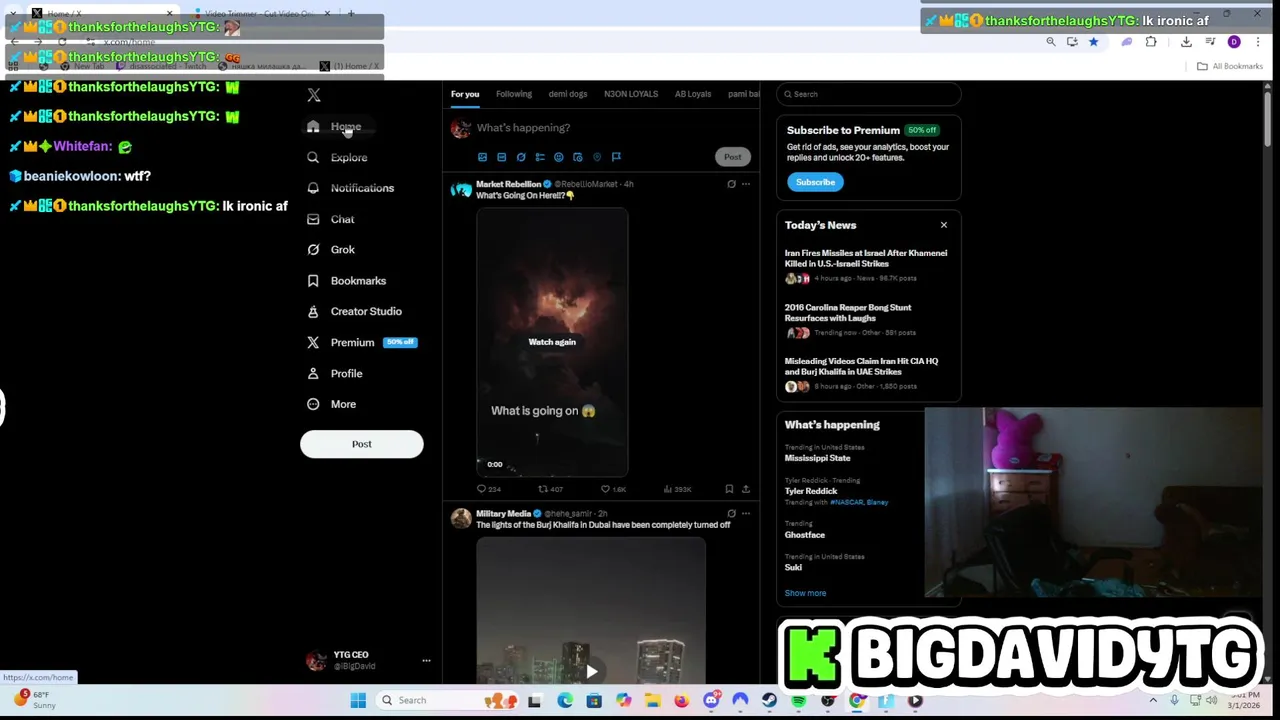Click Grok icon on Military Media post

coord(731,513)
